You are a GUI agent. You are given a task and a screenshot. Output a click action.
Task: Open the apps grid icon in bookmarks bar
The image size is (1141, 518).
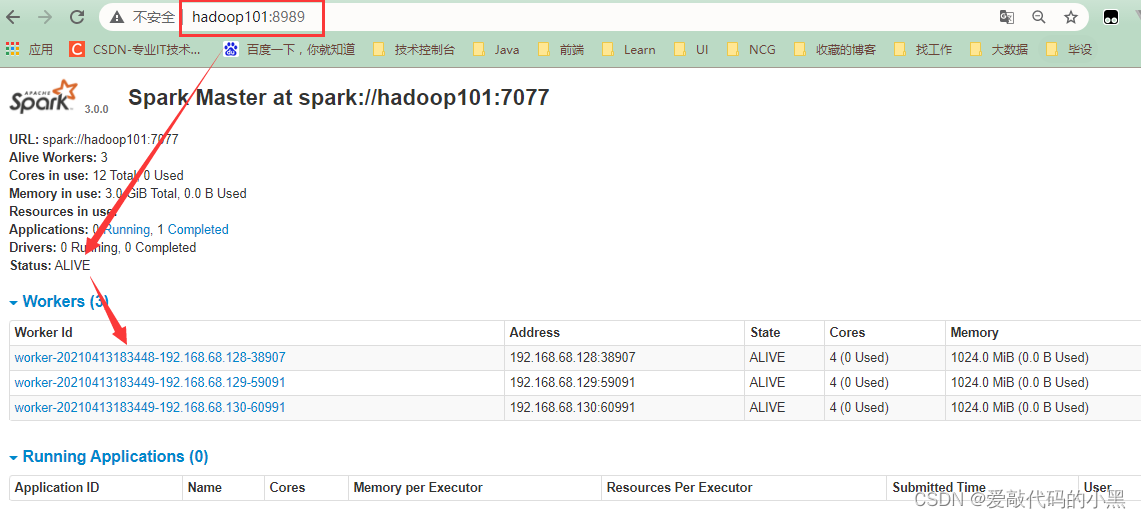pos(12,49)
